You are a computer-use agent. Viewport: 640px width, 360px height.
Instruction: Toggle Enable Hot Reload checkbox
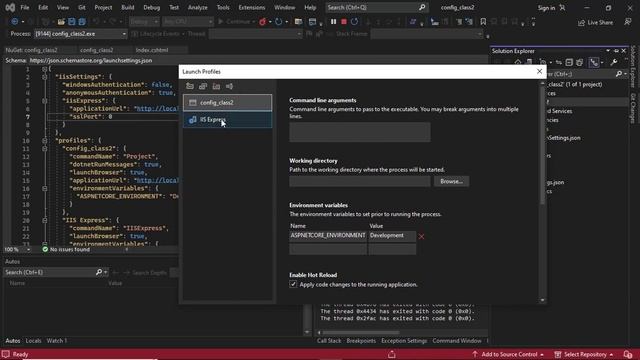293,284
